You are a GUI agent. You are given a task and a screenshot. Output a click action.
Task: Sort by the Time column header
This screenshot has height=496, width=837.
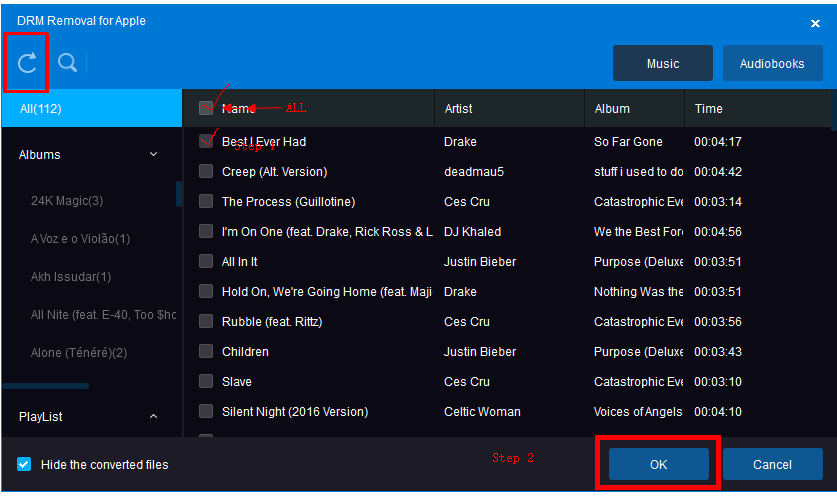click(709, 109)
